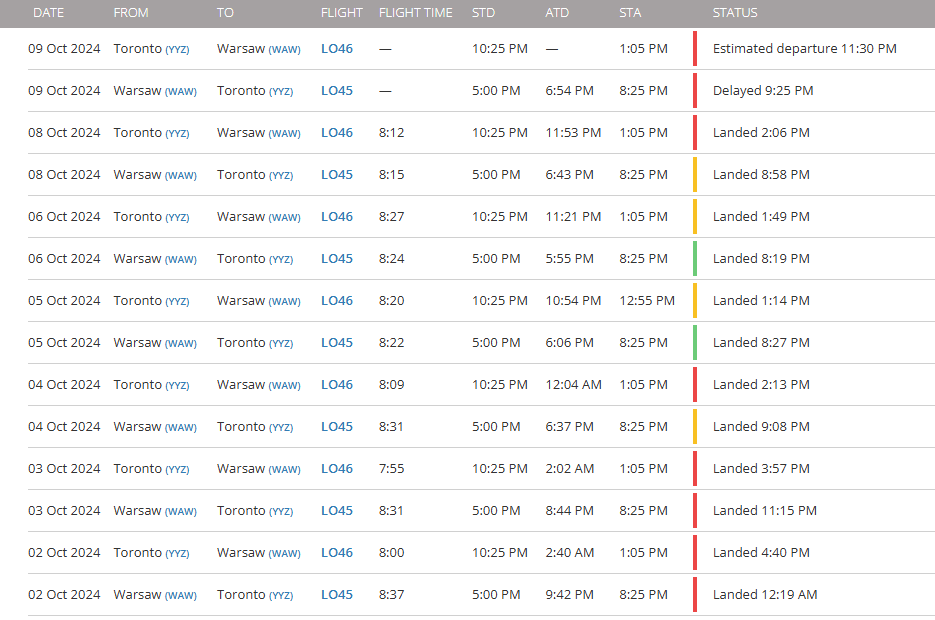Click ATD value 10:54 PM
This screenshot has width=935, height=620.
coord(573,300)
